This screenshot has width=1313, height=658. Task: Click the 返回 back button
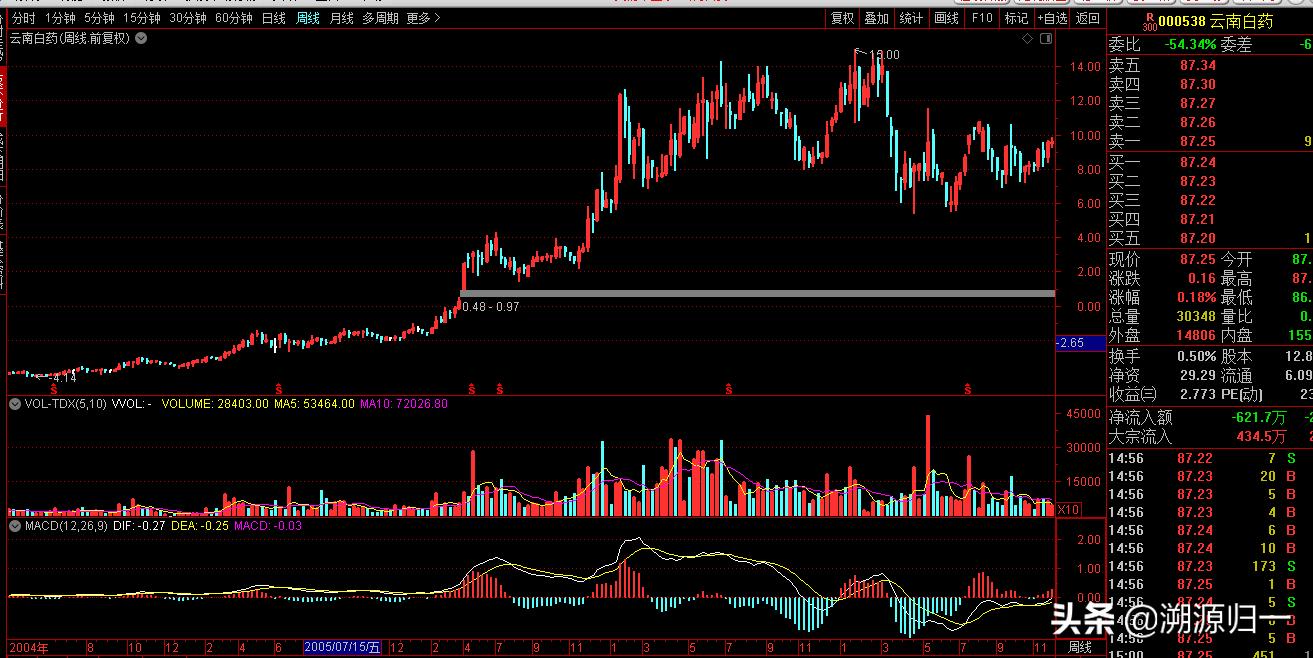click(1087, 18)
